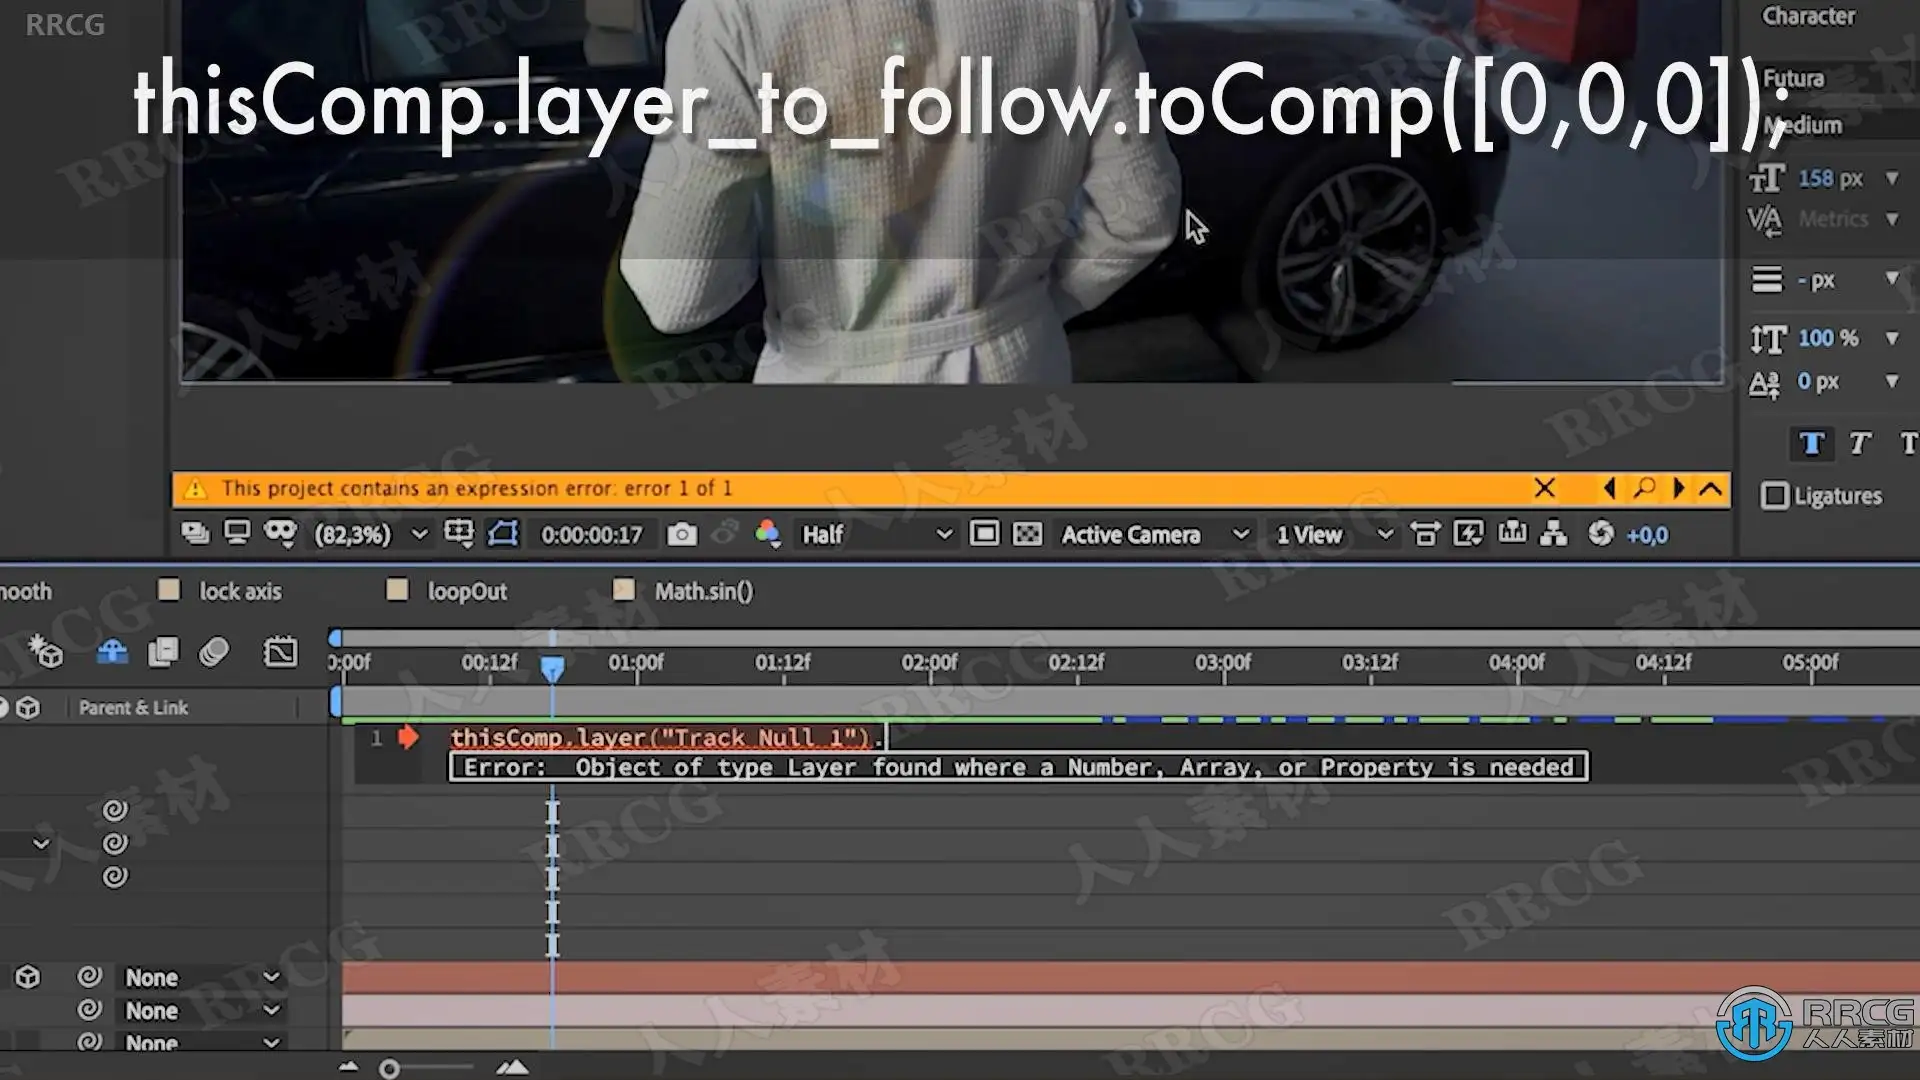Click the reset exposure icon
This screenshot has width=1920, height=1080.
point(1601,535)
